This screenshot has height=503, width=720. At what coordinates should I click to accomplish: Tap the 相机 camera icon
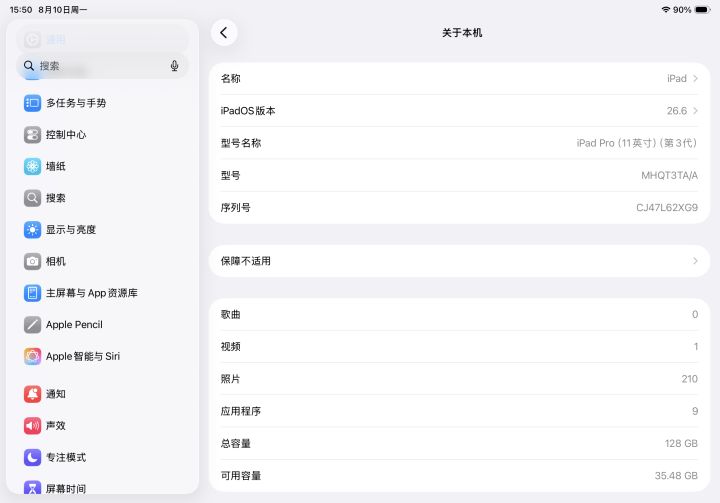tap(32, 261)
